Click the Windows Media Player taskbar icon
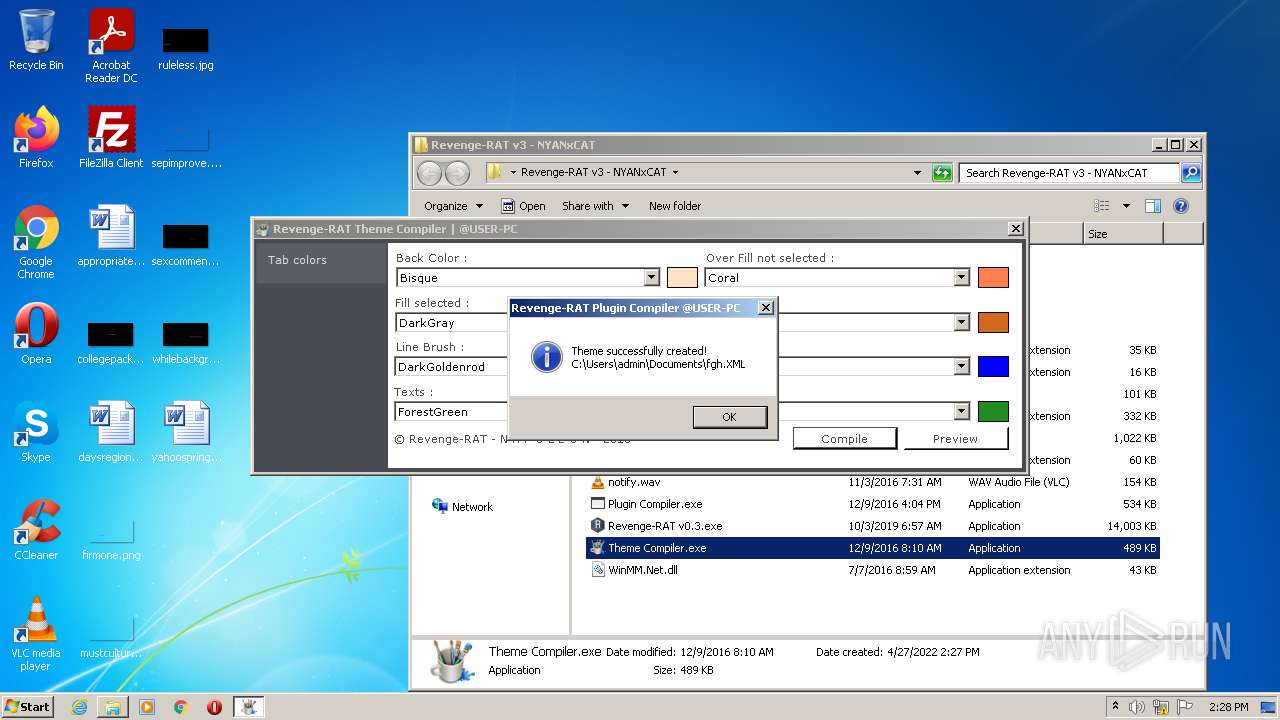1280x720 pixels. coord(147,707)
